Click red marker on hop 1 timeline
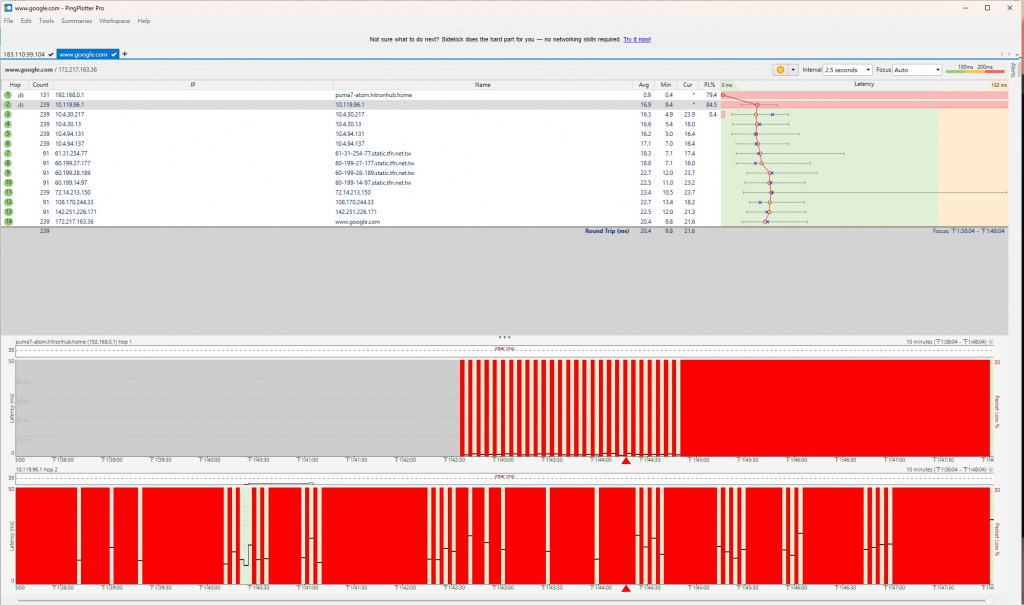Screen dimensions: 1024x605 coord(626,461)
